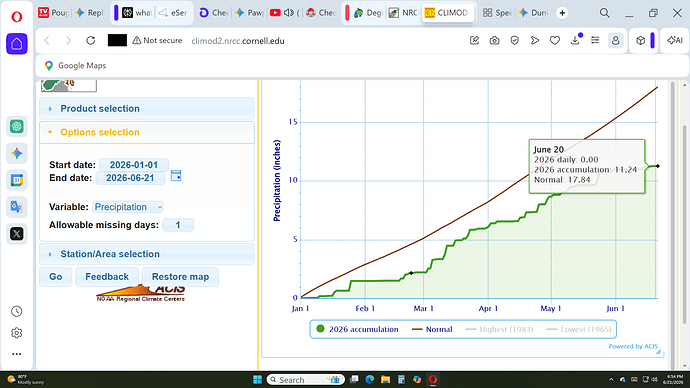Viewport: 690px width, 388px height.
Task: Bookmark this page with the heart icon
Action: 555,40
